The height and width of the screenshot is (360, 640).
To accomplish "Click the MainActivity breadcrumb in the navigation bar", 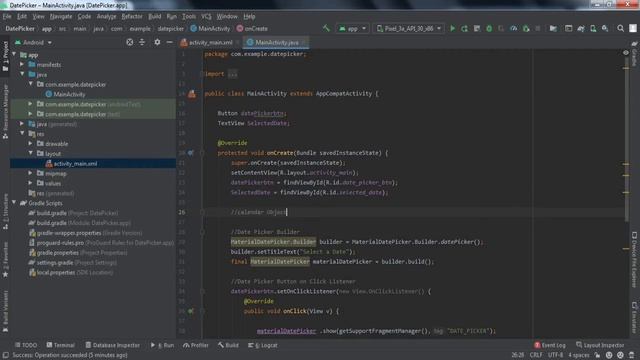I will pos(210,29).
